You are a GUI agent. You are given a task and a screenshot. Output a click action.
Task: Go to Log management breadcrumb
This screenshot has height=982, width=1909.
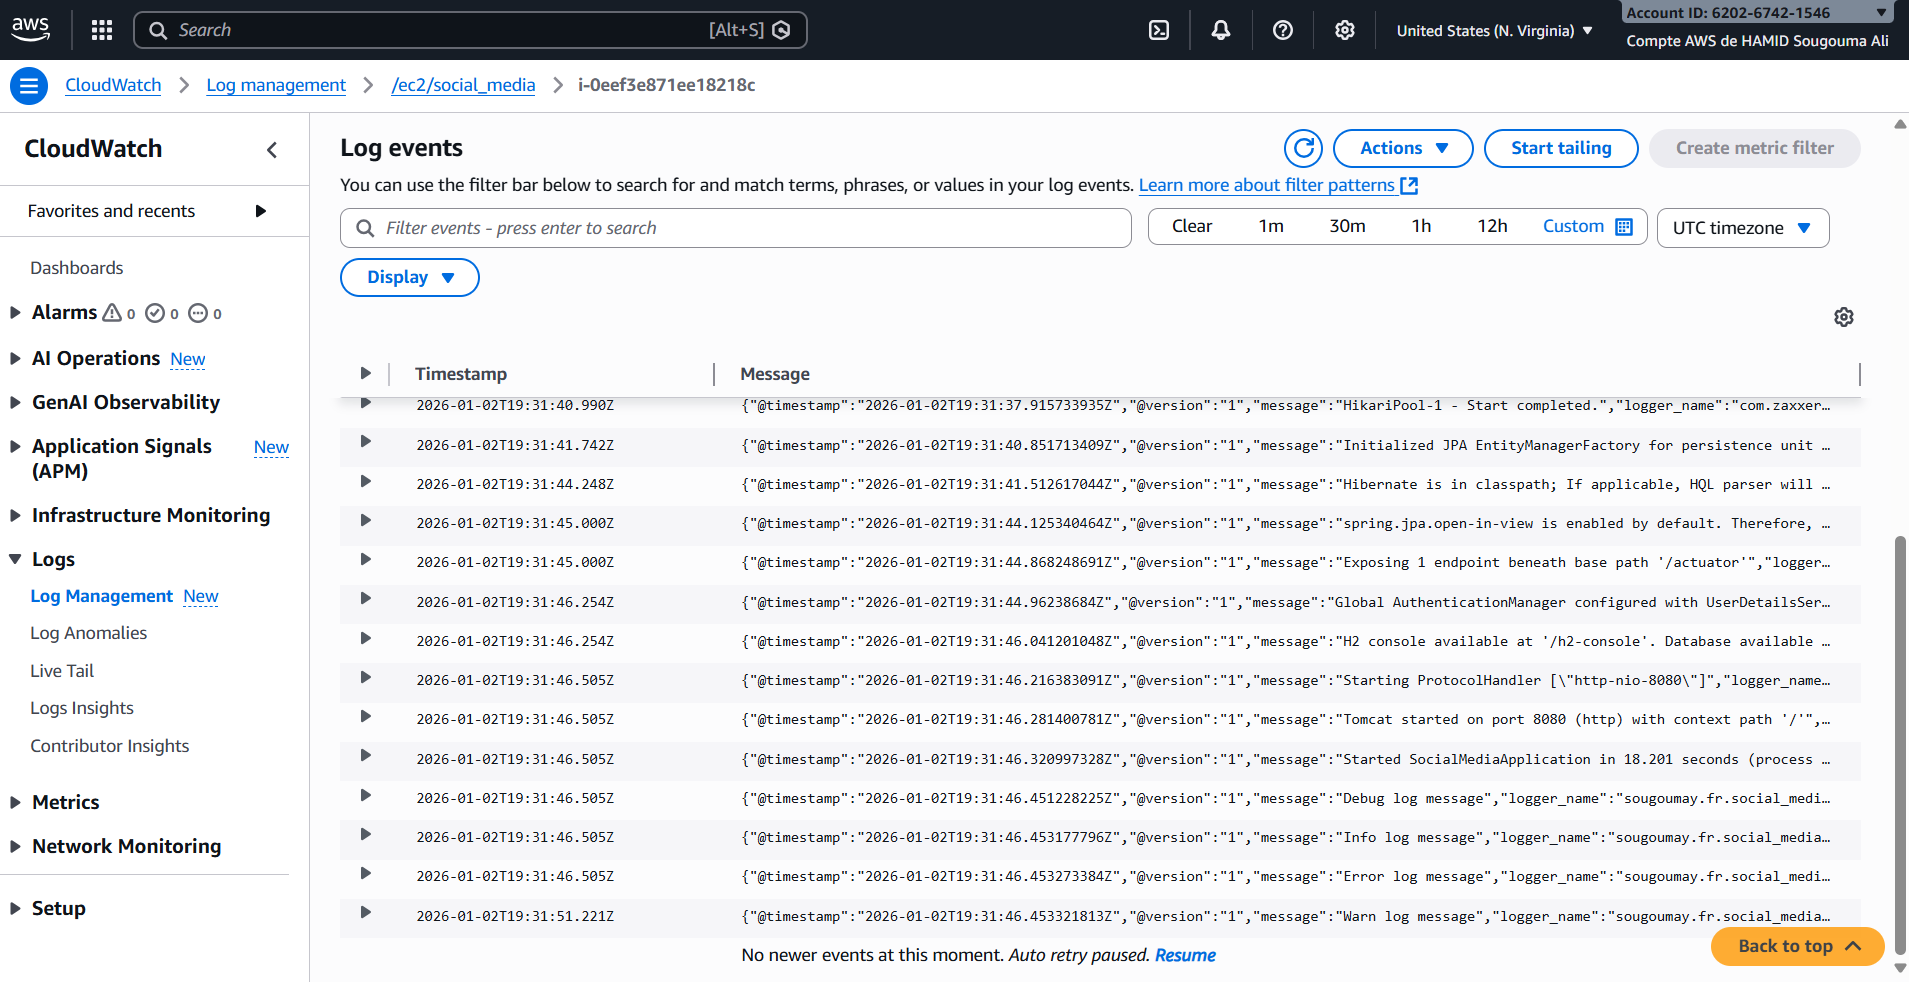coord(276,85)
